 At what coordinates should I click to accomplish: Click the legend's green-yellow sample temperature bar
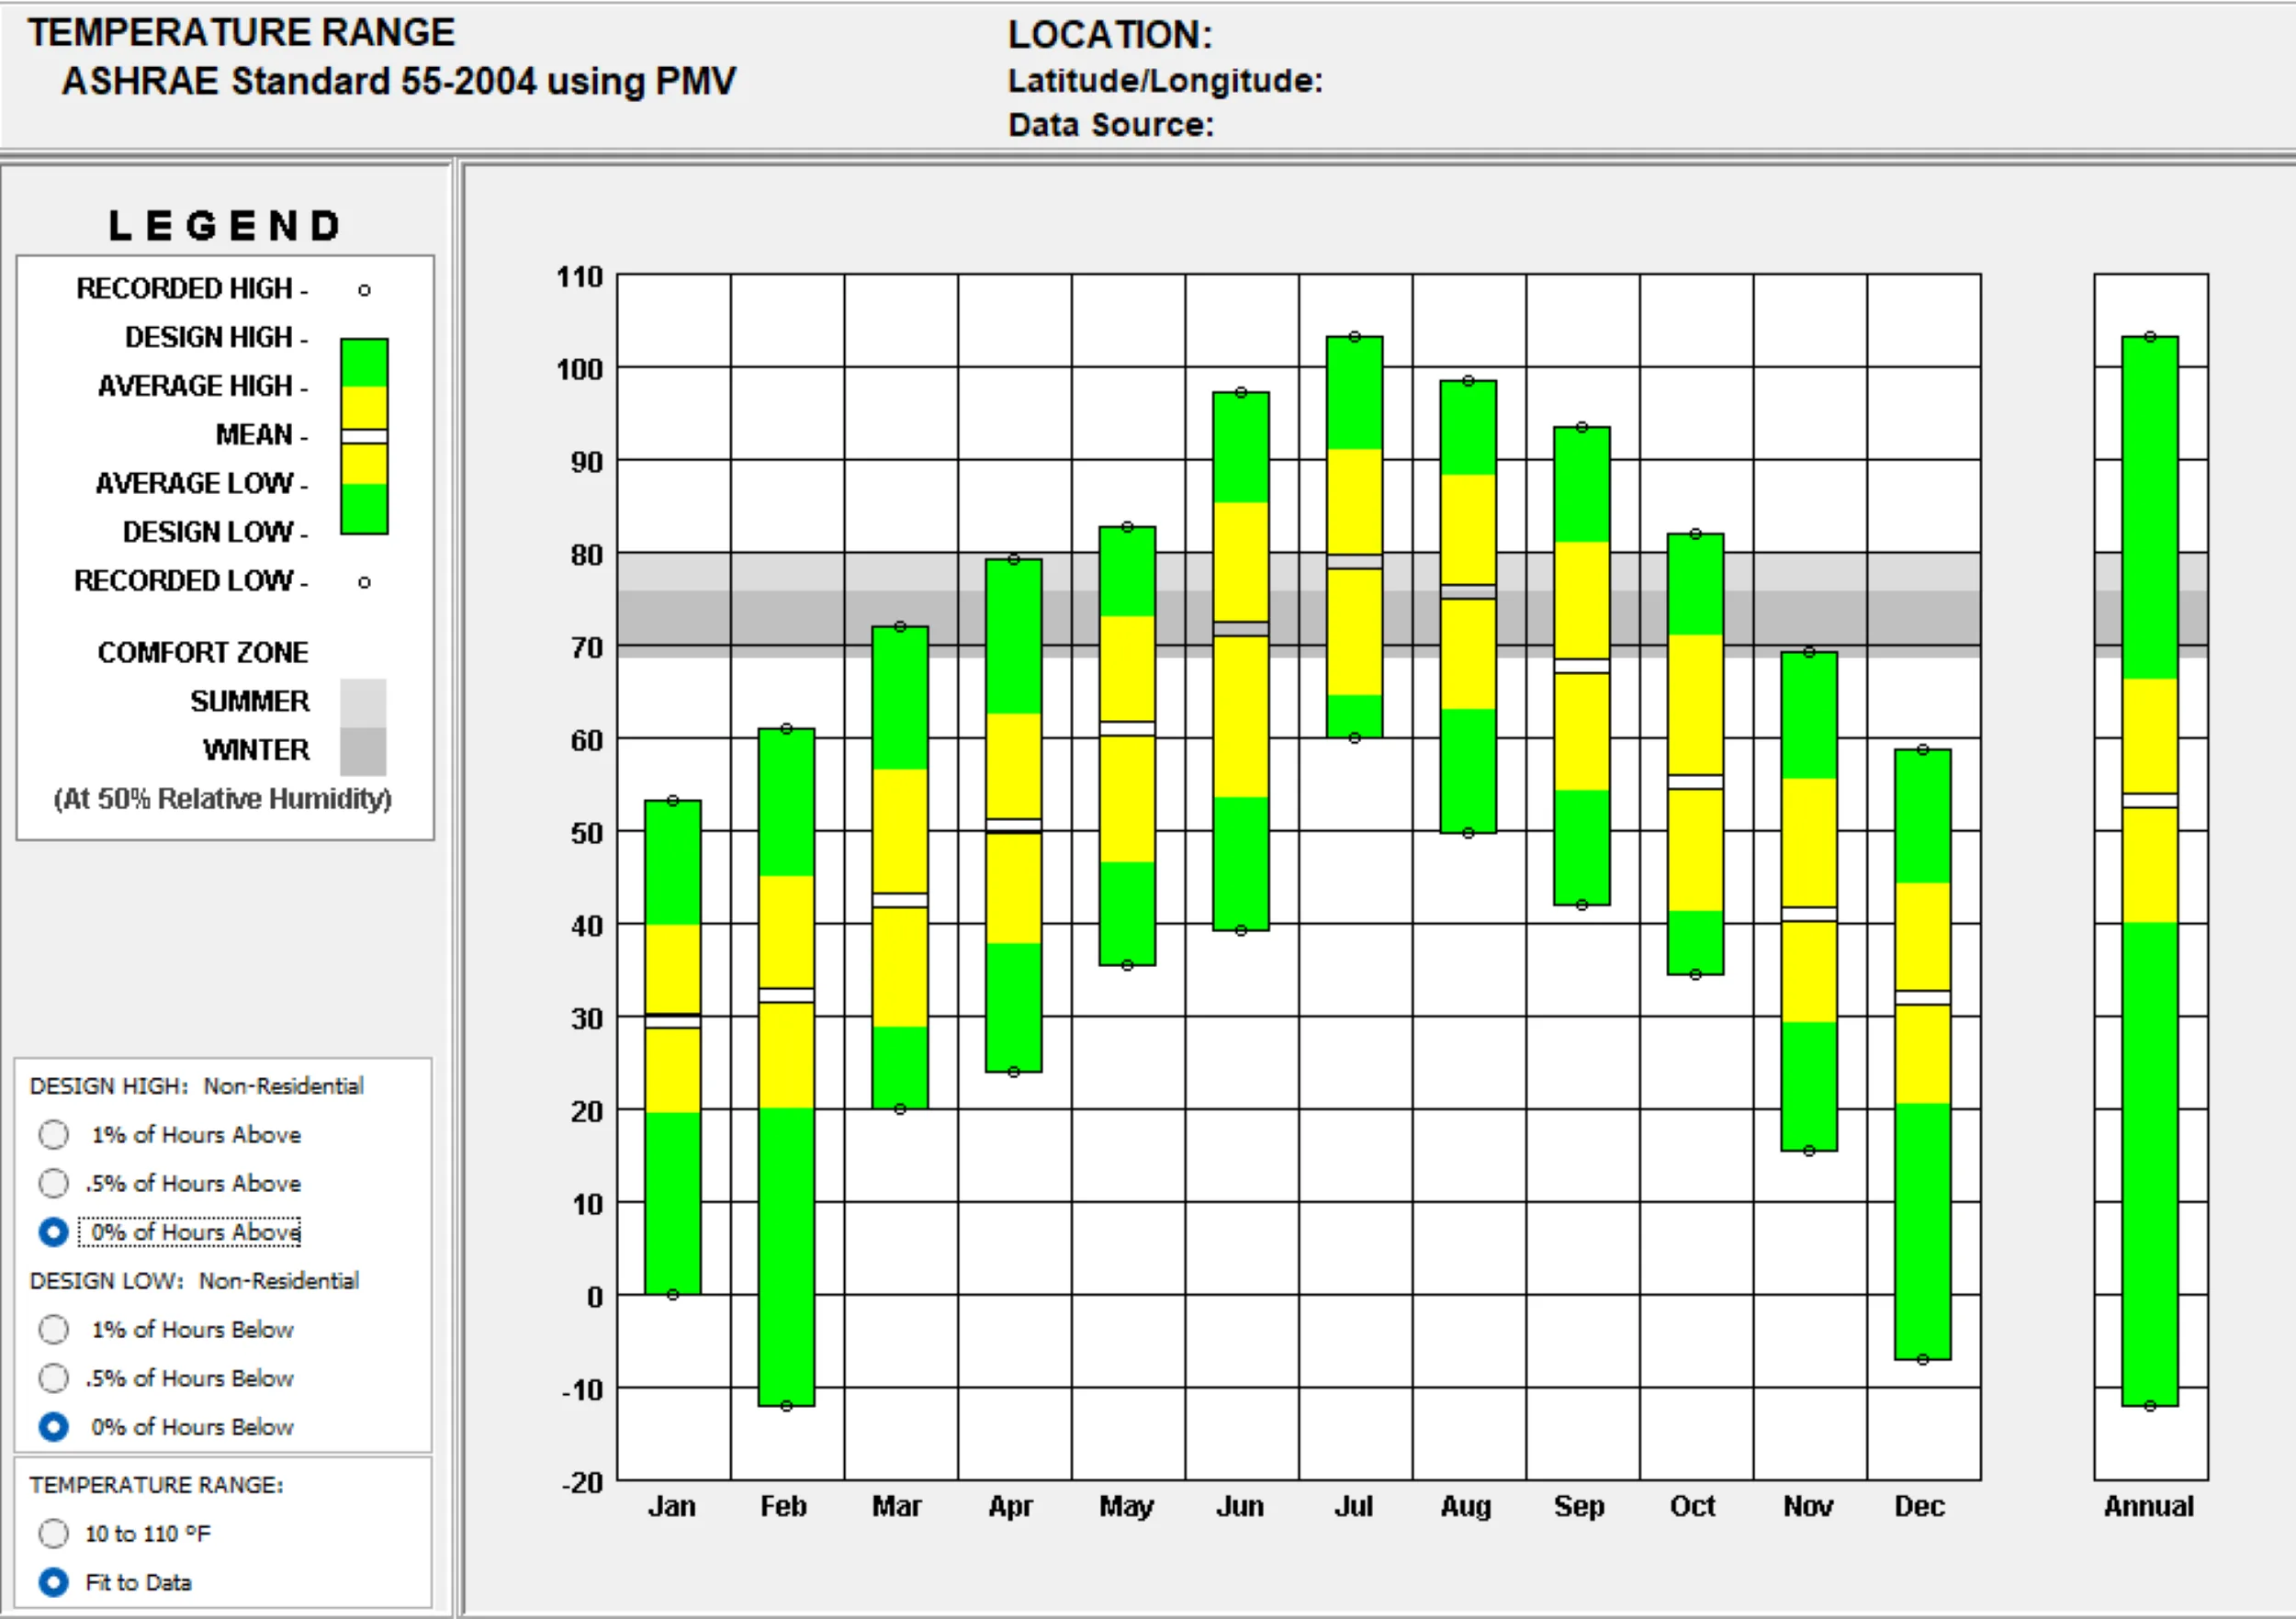[364, 436]
